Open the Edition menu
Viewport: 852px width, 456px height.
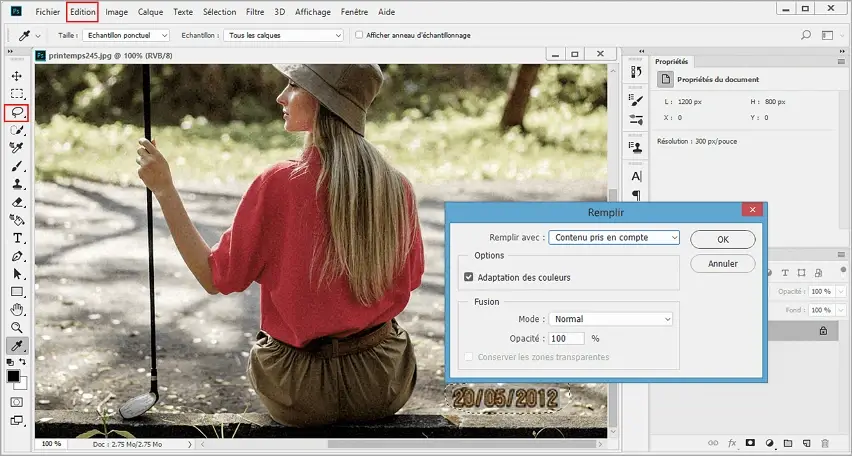pos(83,11)
